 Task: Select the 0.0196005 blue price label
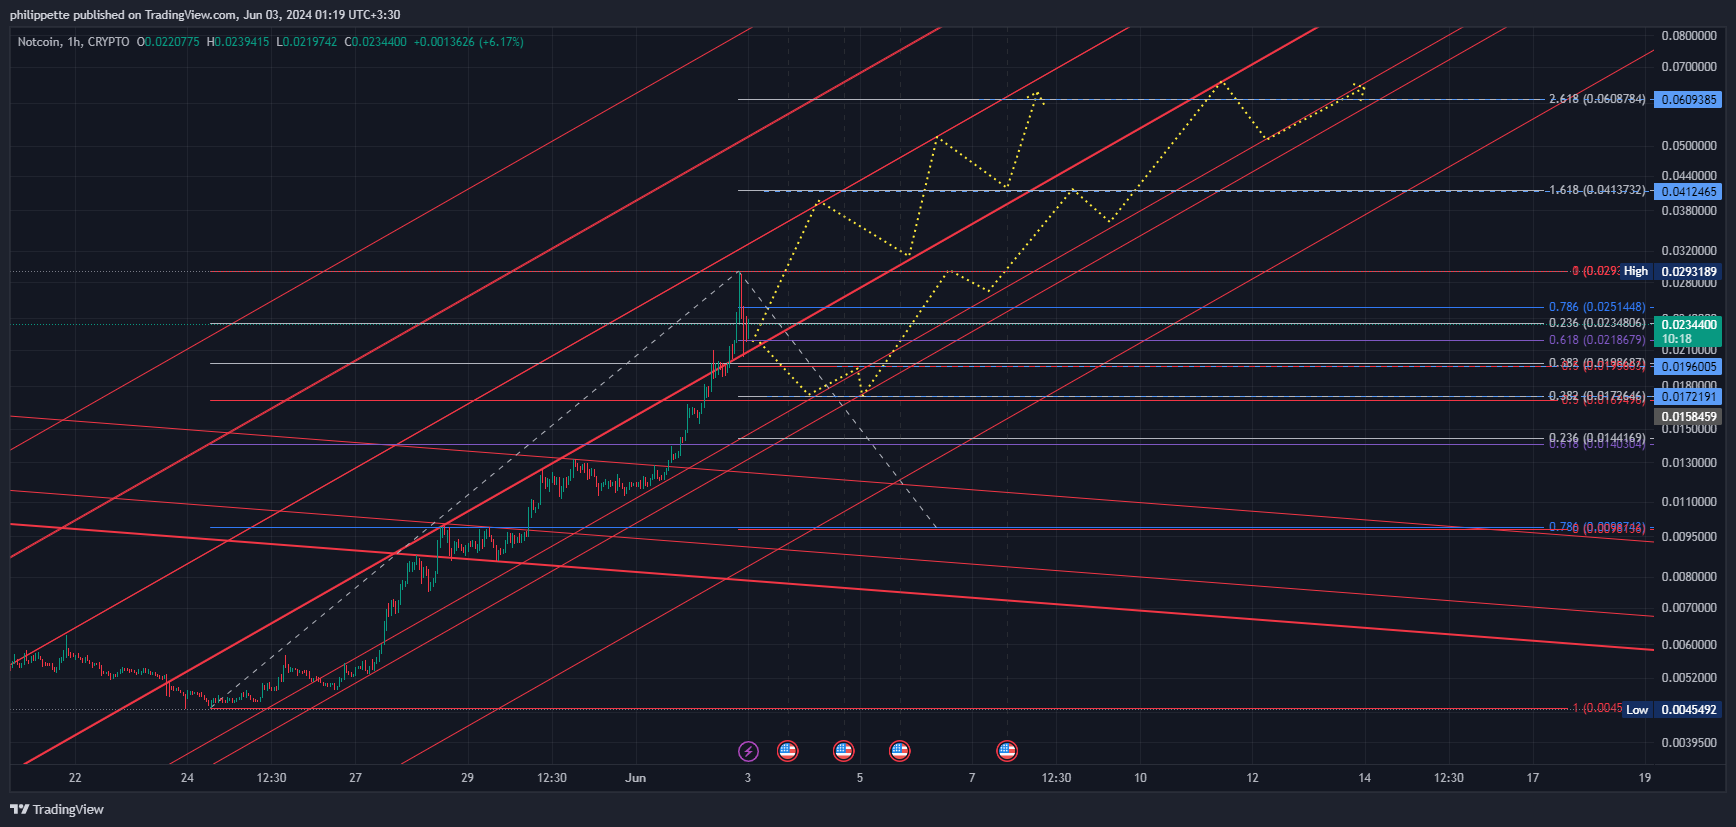(1688, 367)
